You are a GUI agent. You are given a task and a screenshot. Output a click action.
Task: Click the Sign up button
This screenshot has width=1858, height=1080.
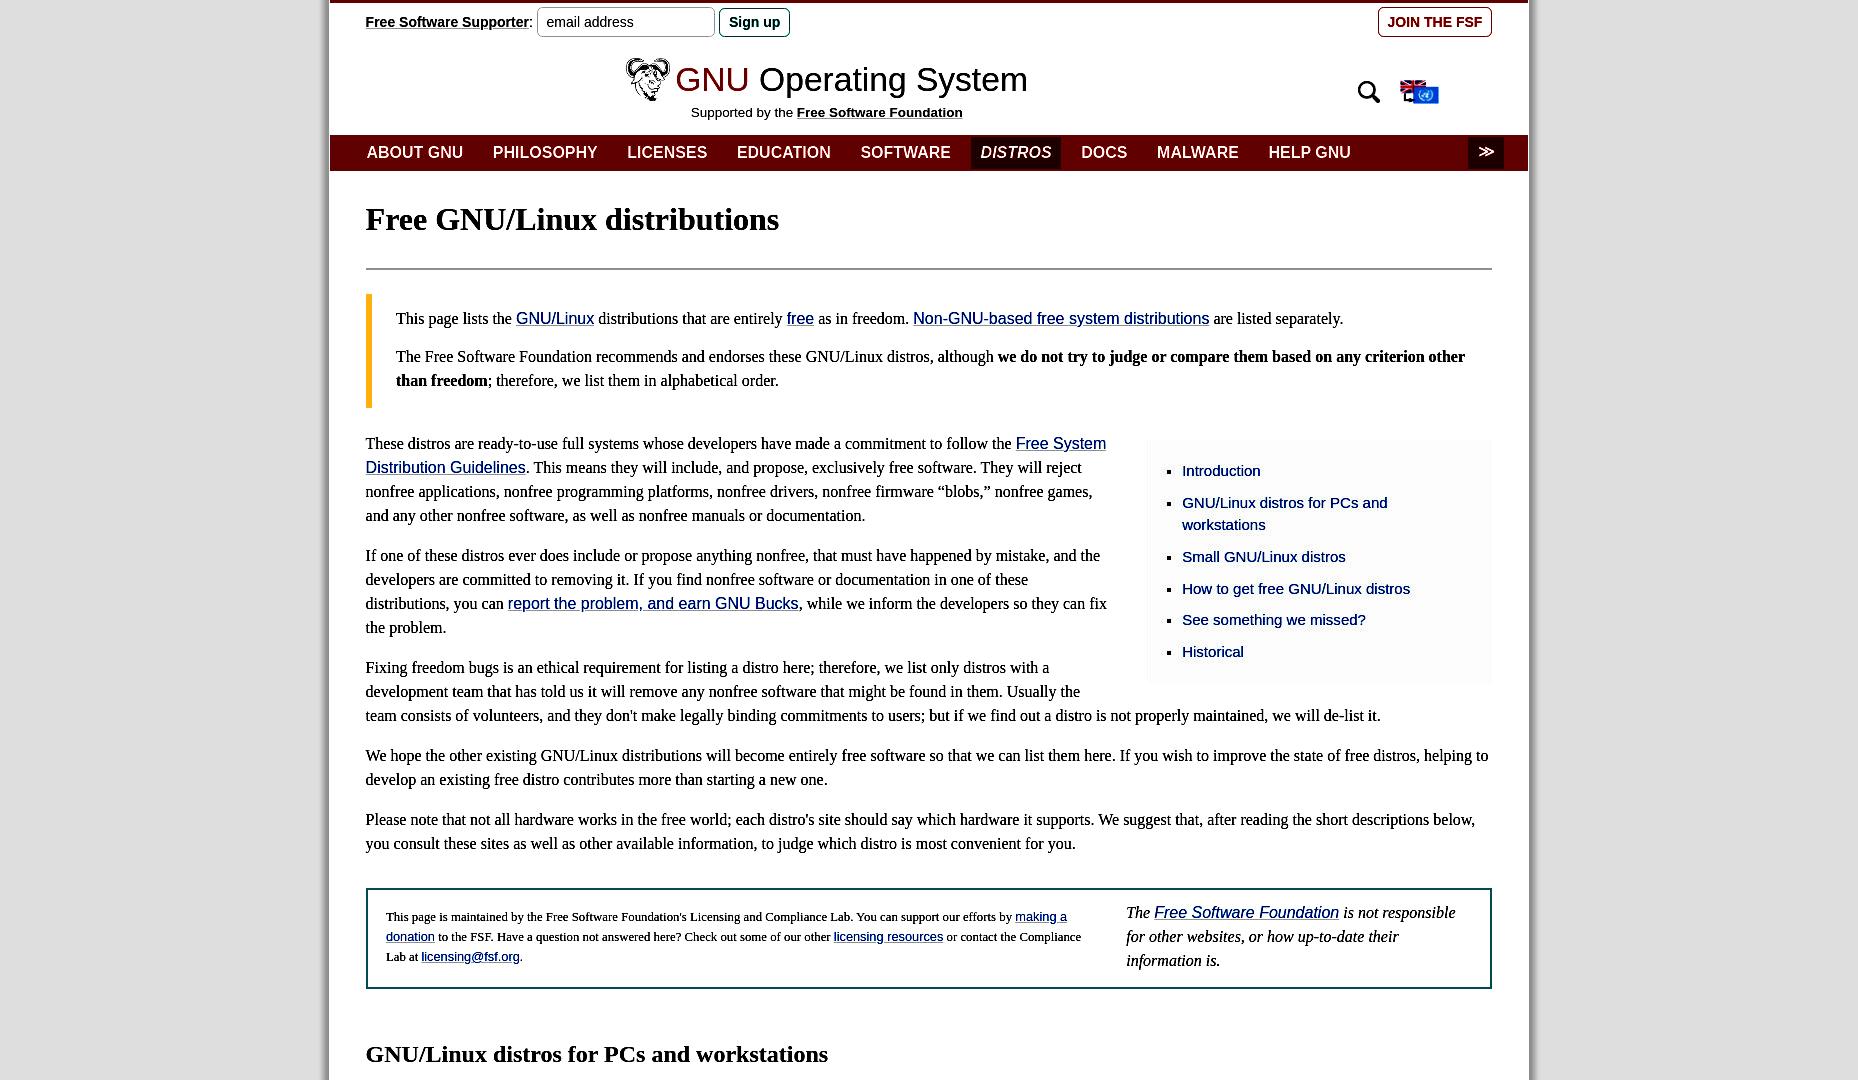pyautogui.click(x=754, y=22)
